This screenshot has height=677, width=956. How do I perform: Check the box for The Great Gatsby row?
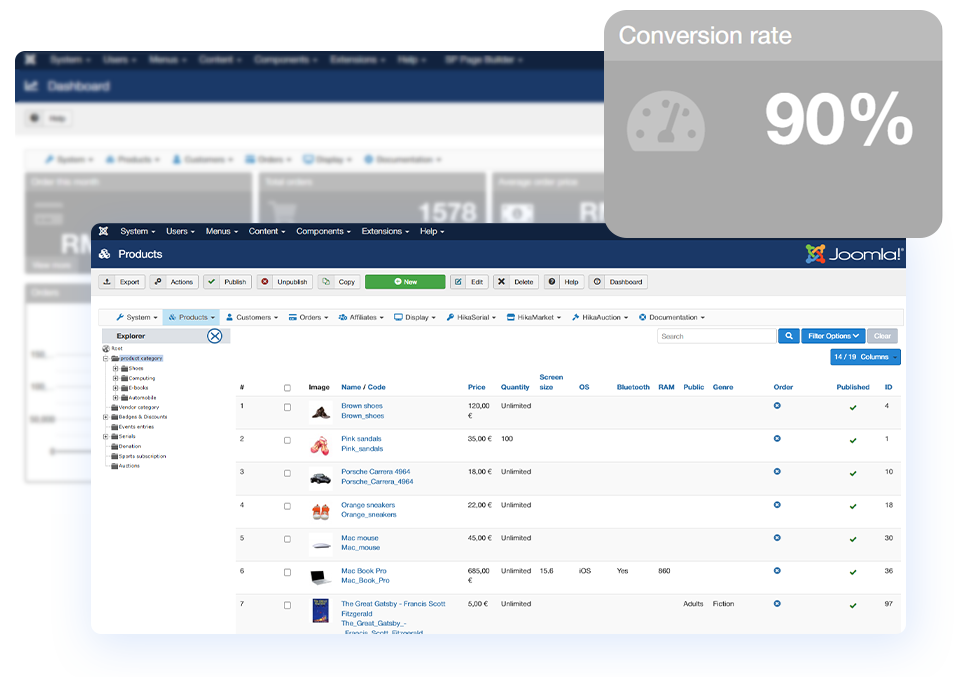(287, 605)
